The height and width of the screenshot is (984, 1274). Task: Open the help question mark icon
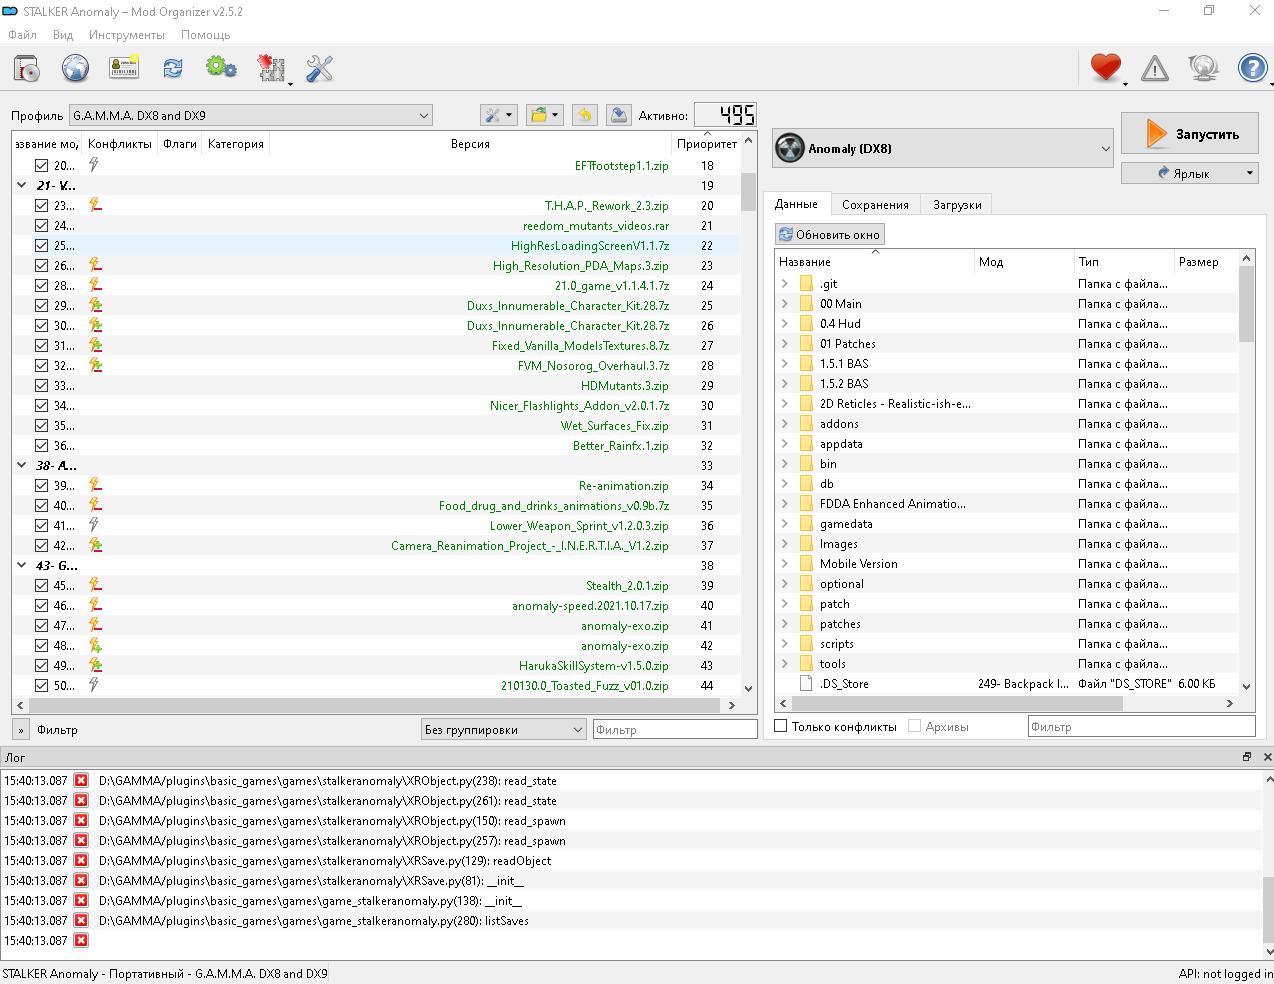coord(1252,68)
